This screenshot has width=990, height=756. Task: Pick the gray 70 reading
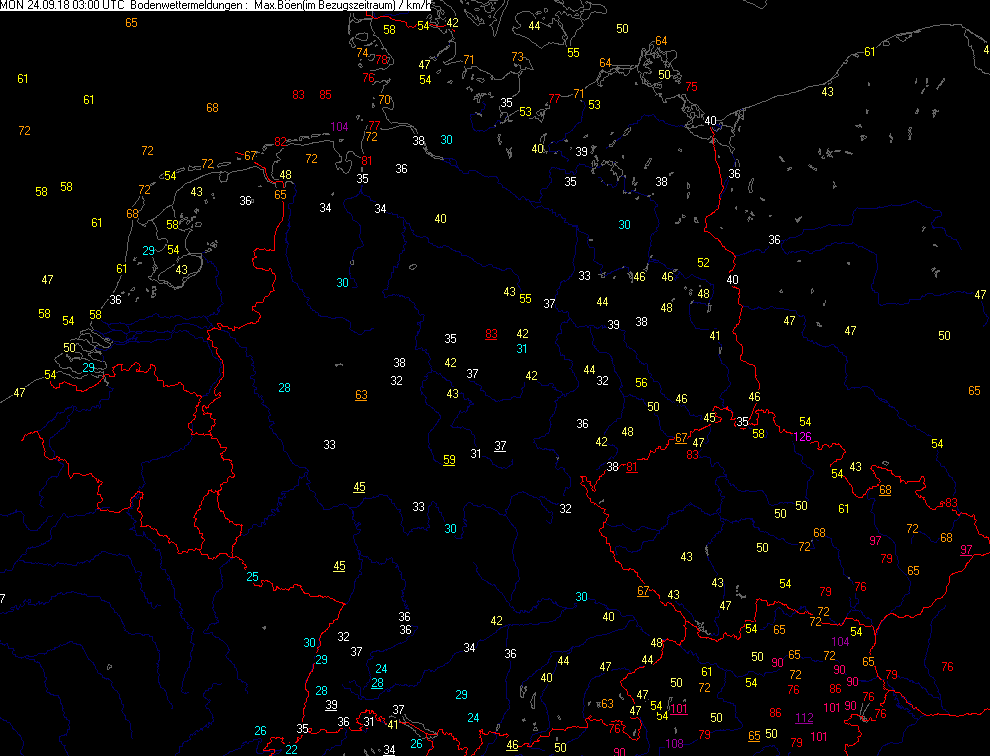pos(385,100)
